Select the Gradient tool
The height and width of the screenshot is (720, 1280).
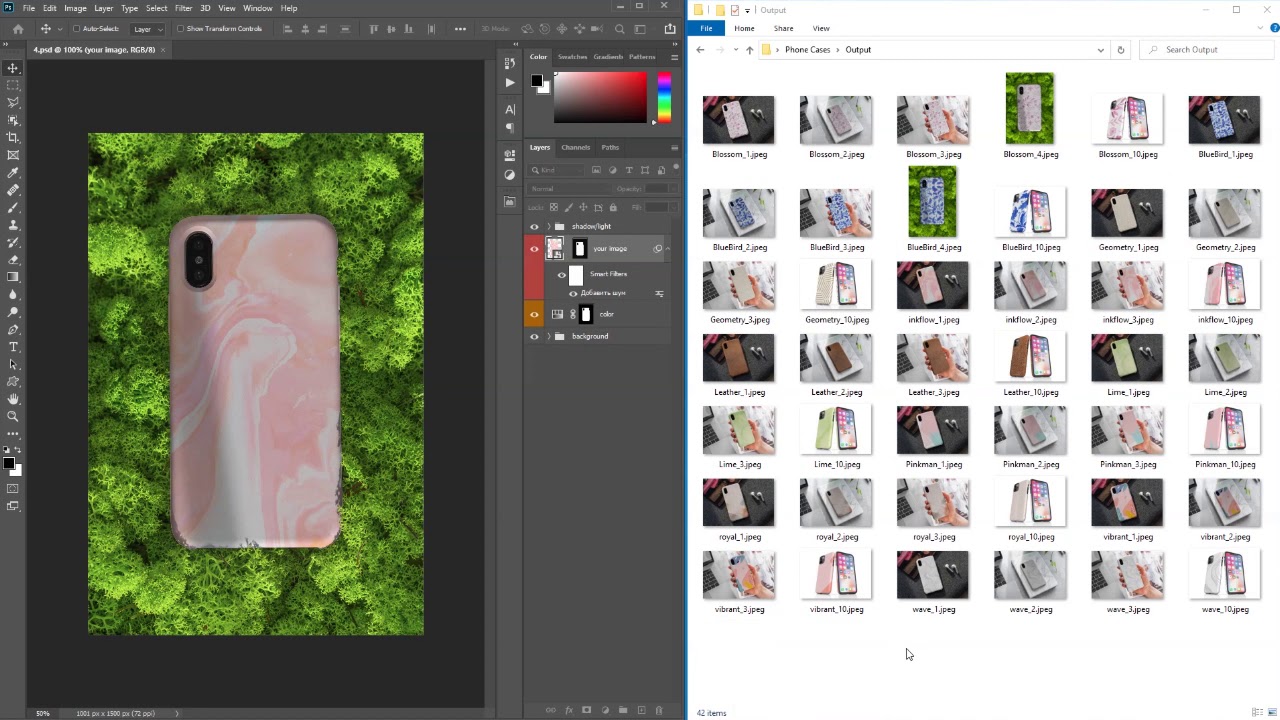tap(13, 277)
